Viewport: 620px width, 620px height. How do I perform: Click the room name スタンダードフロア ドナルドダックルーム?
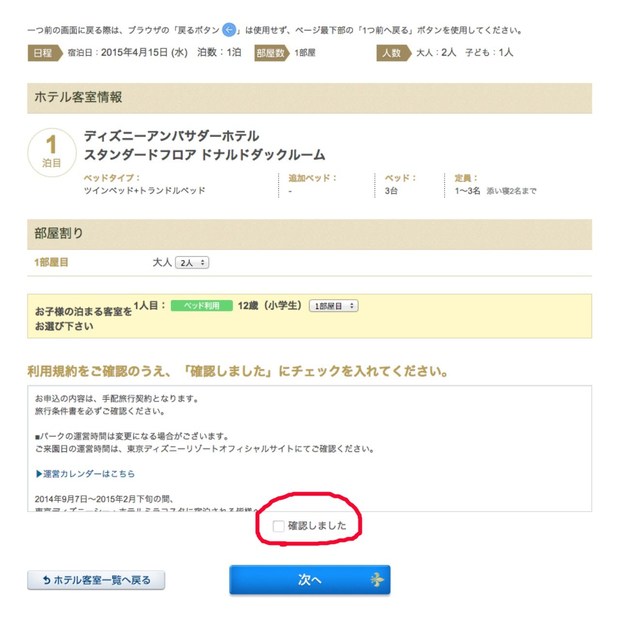204,155
